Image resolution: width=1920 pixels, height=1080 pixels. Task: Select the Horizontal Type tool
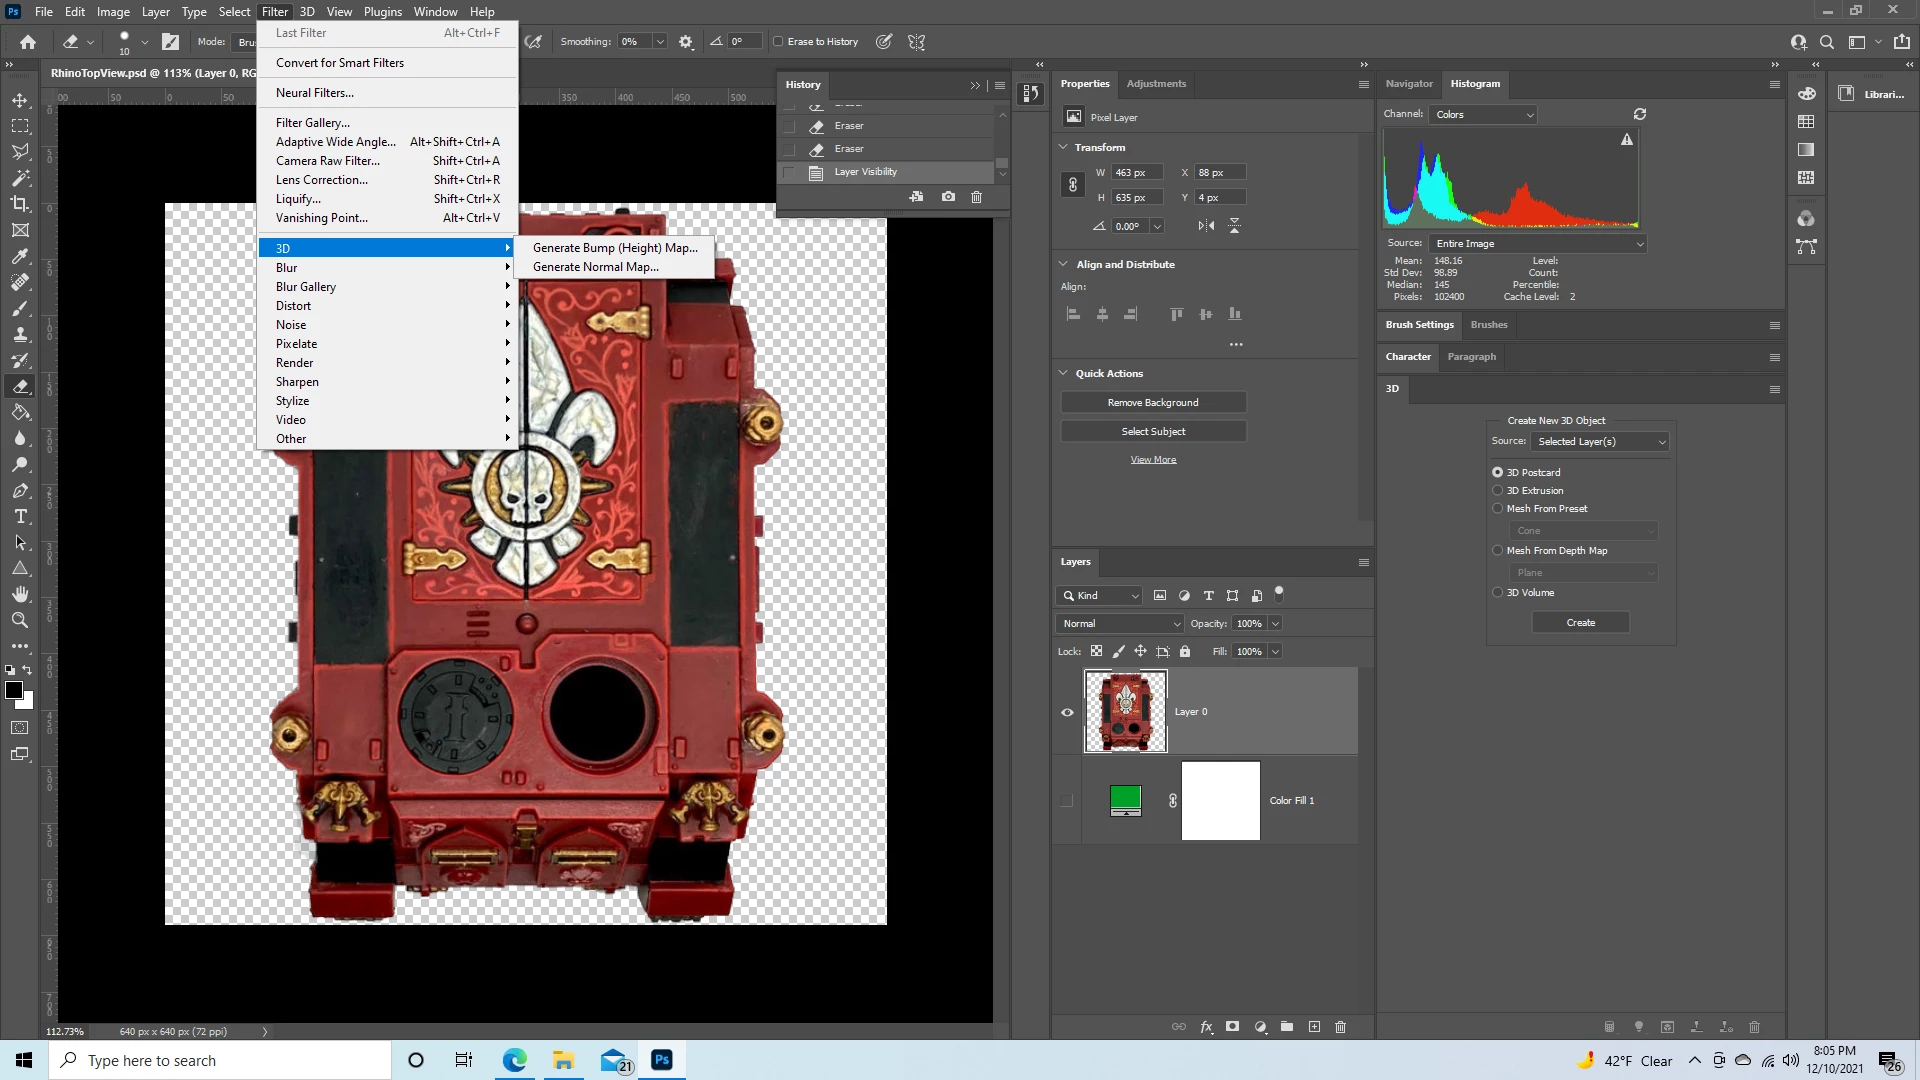point(20,517)
